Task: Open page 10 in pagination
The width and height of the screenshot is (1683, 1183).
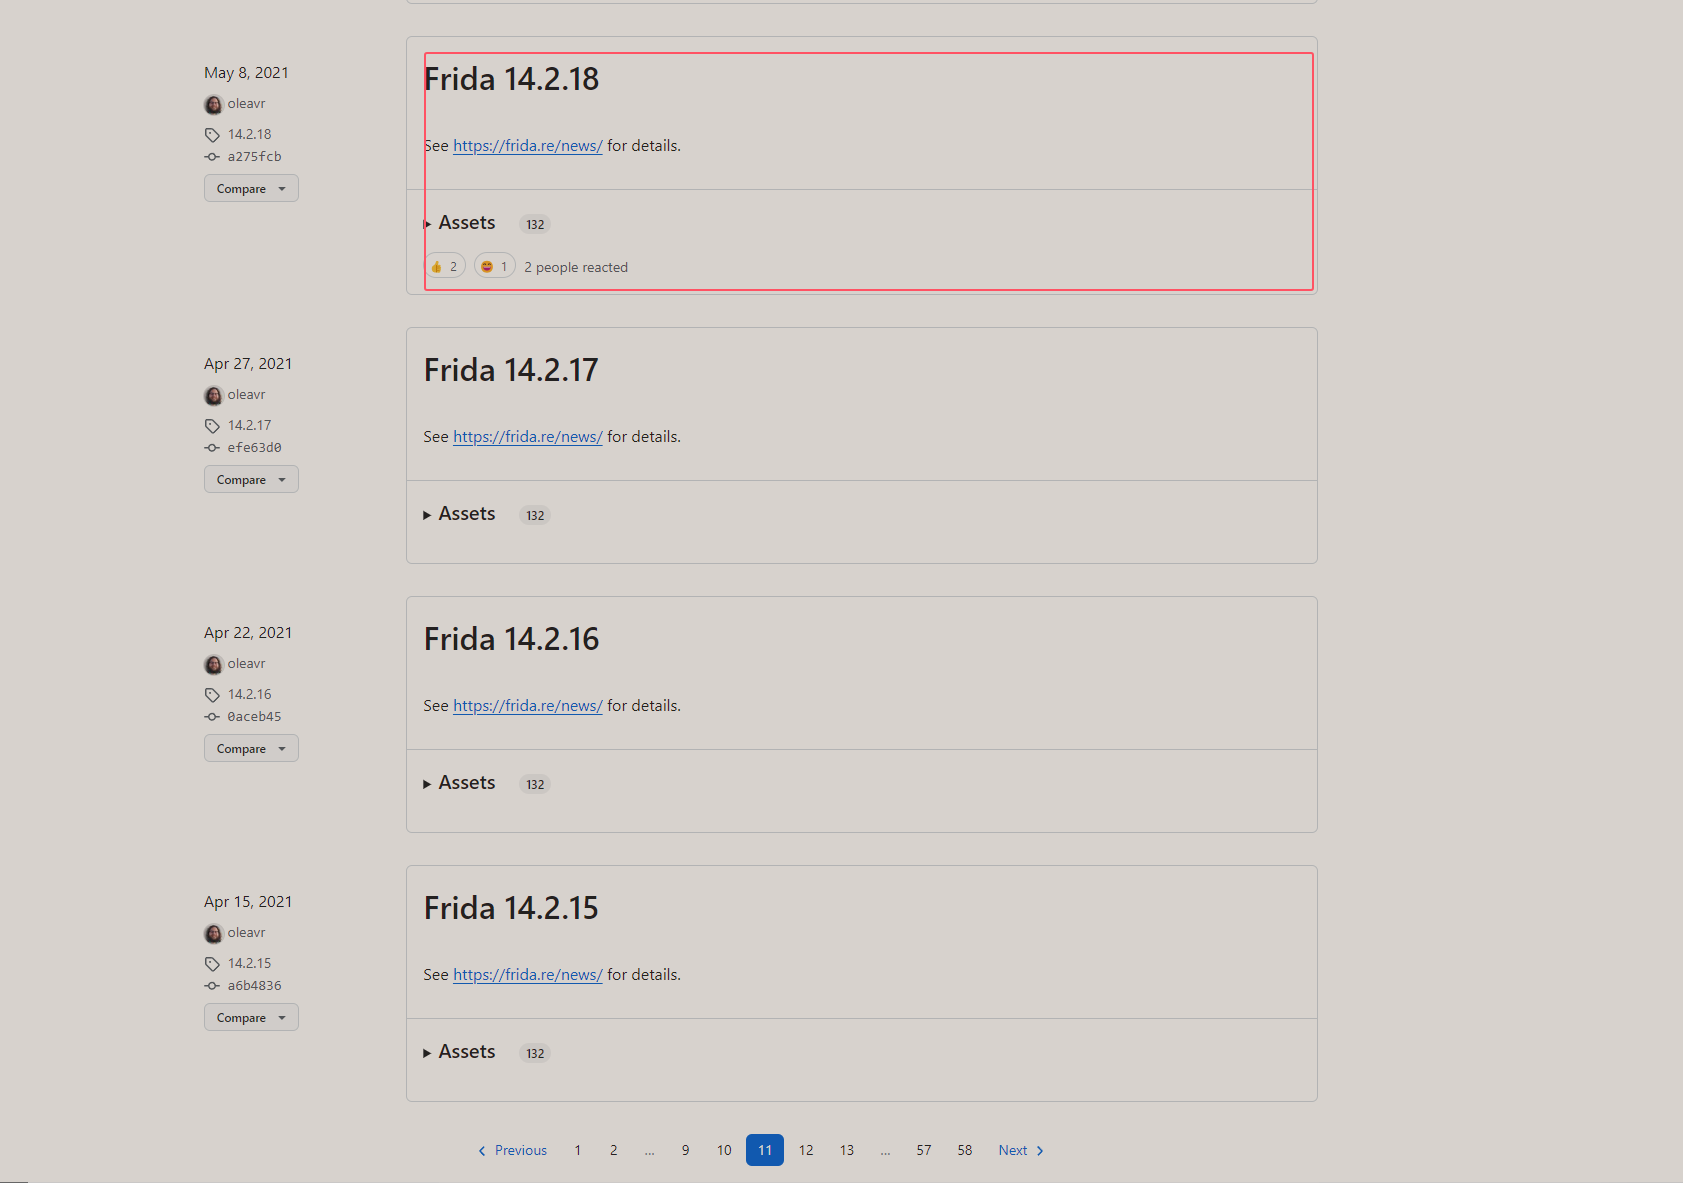Action: [x=724, y=1150]
